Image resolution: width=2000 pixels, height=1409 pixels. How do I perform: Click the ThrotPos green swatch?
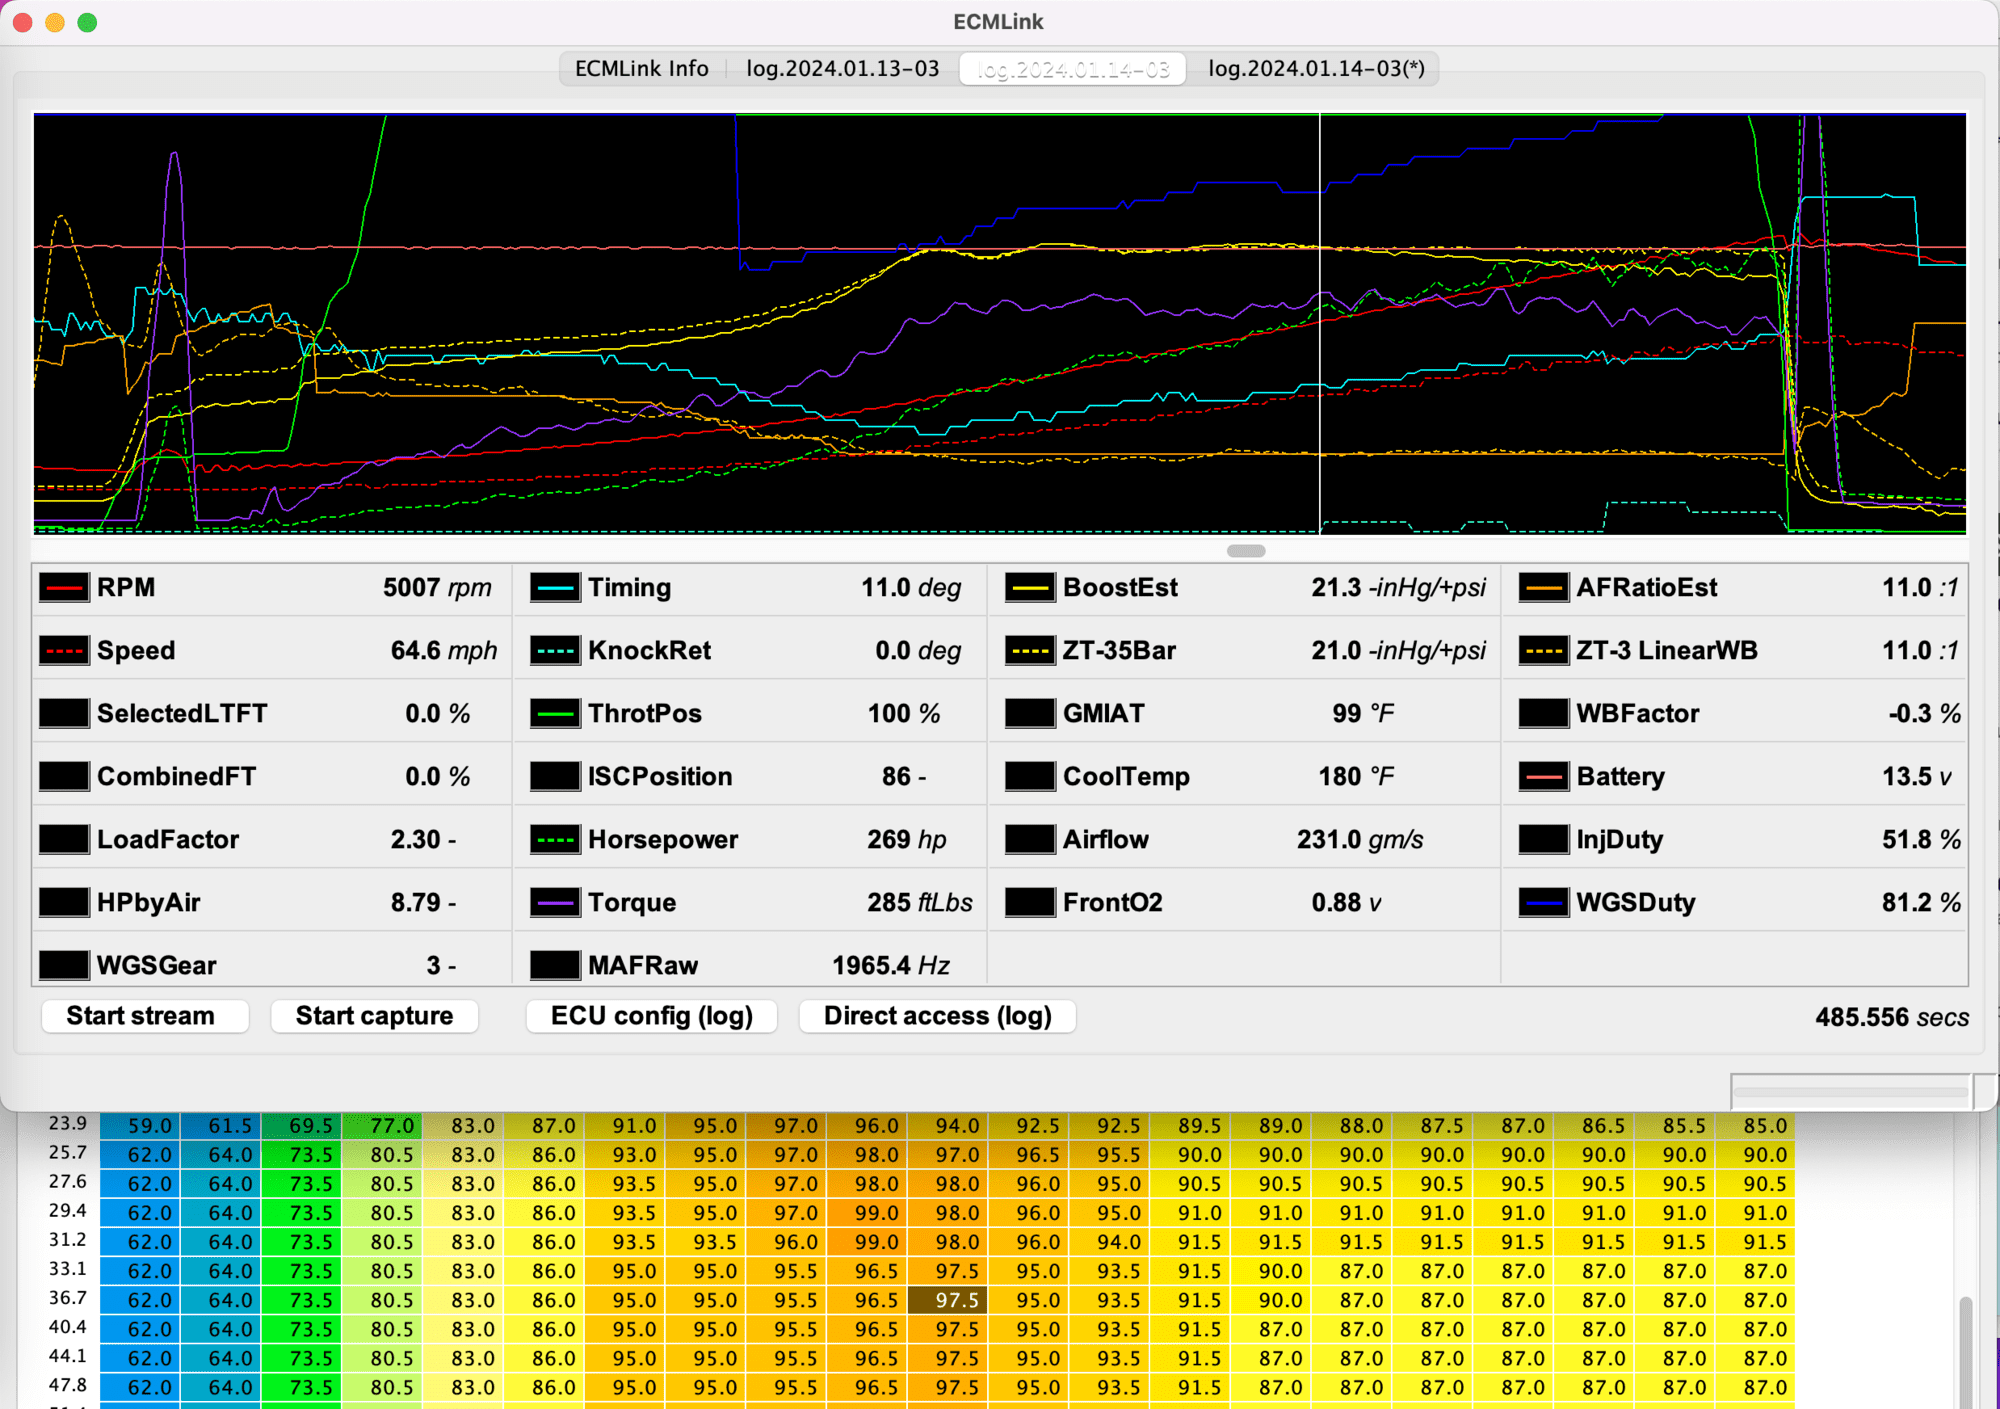pyautogui.click(x=555, y=714)
